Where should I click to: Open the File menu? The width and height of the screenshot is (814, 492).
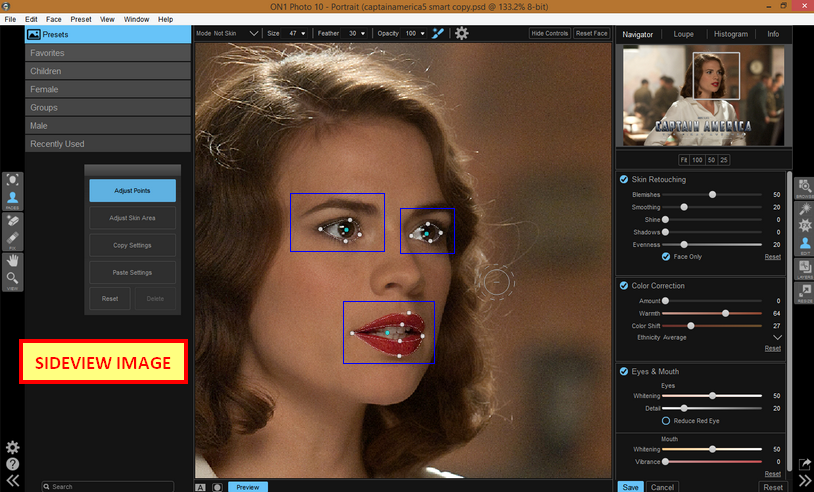tap(10, 19)
